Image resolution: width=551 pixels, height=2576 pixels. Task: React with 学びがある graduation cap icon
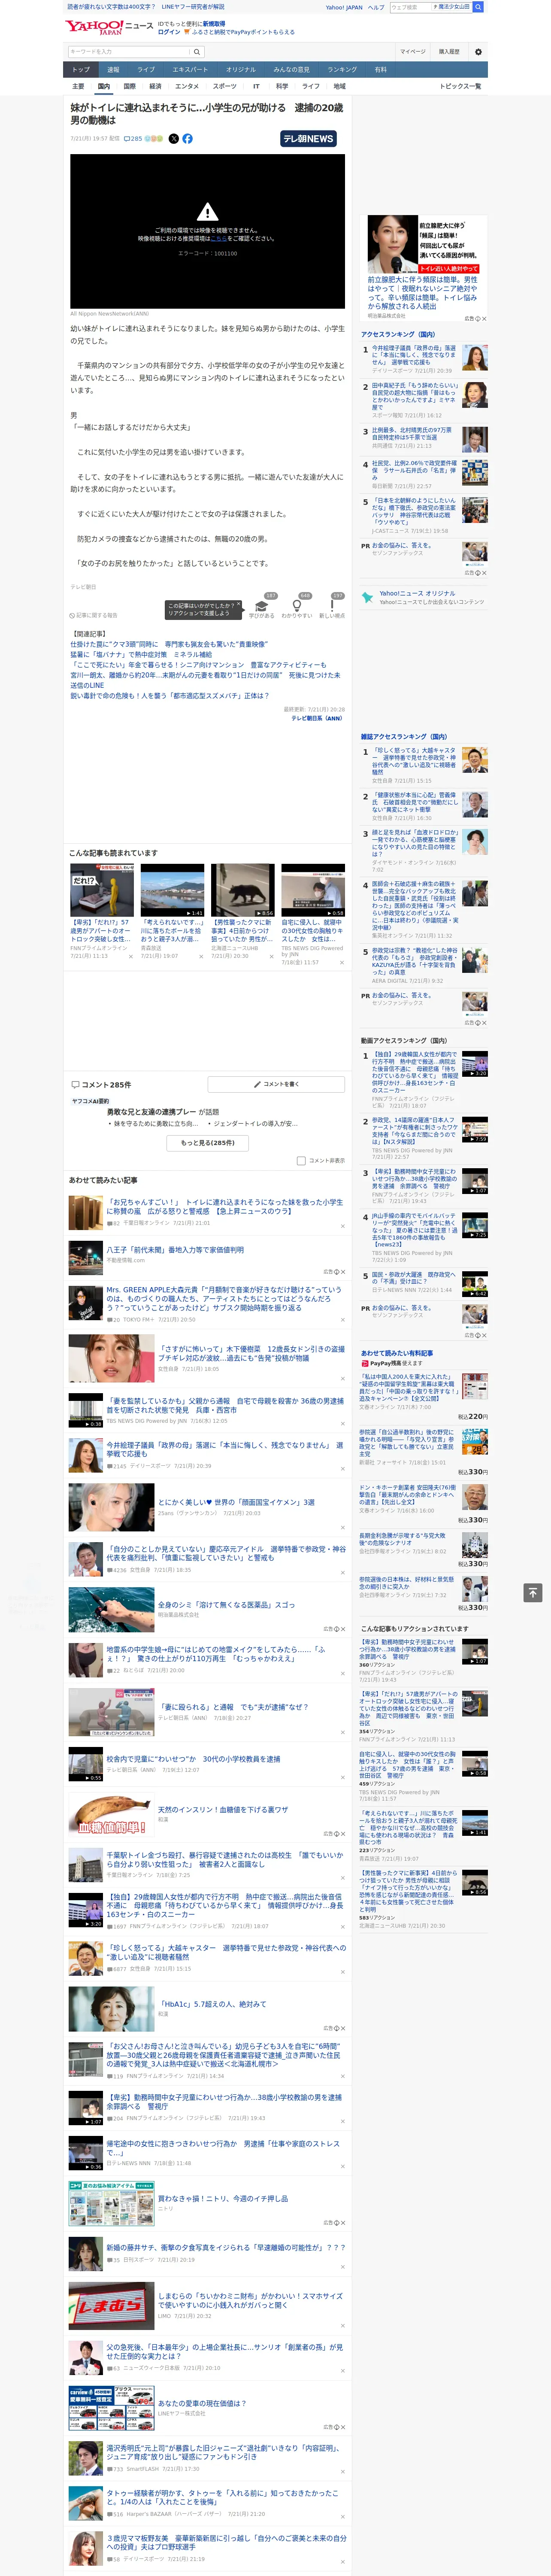tap(262, 605)
